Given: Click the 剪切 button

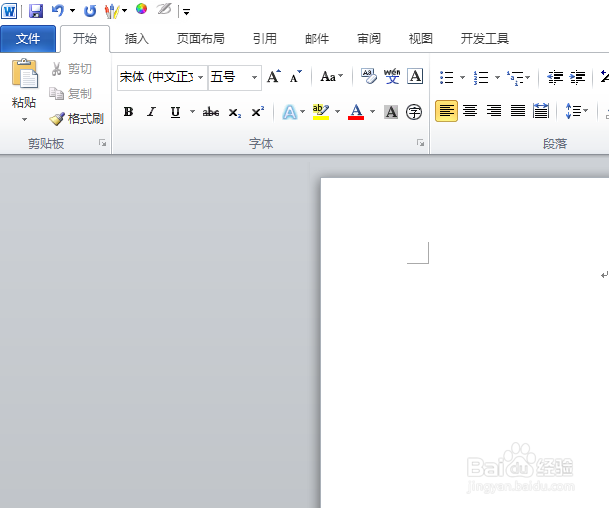Looking at the screenshot, I should [x=71, y=69].
